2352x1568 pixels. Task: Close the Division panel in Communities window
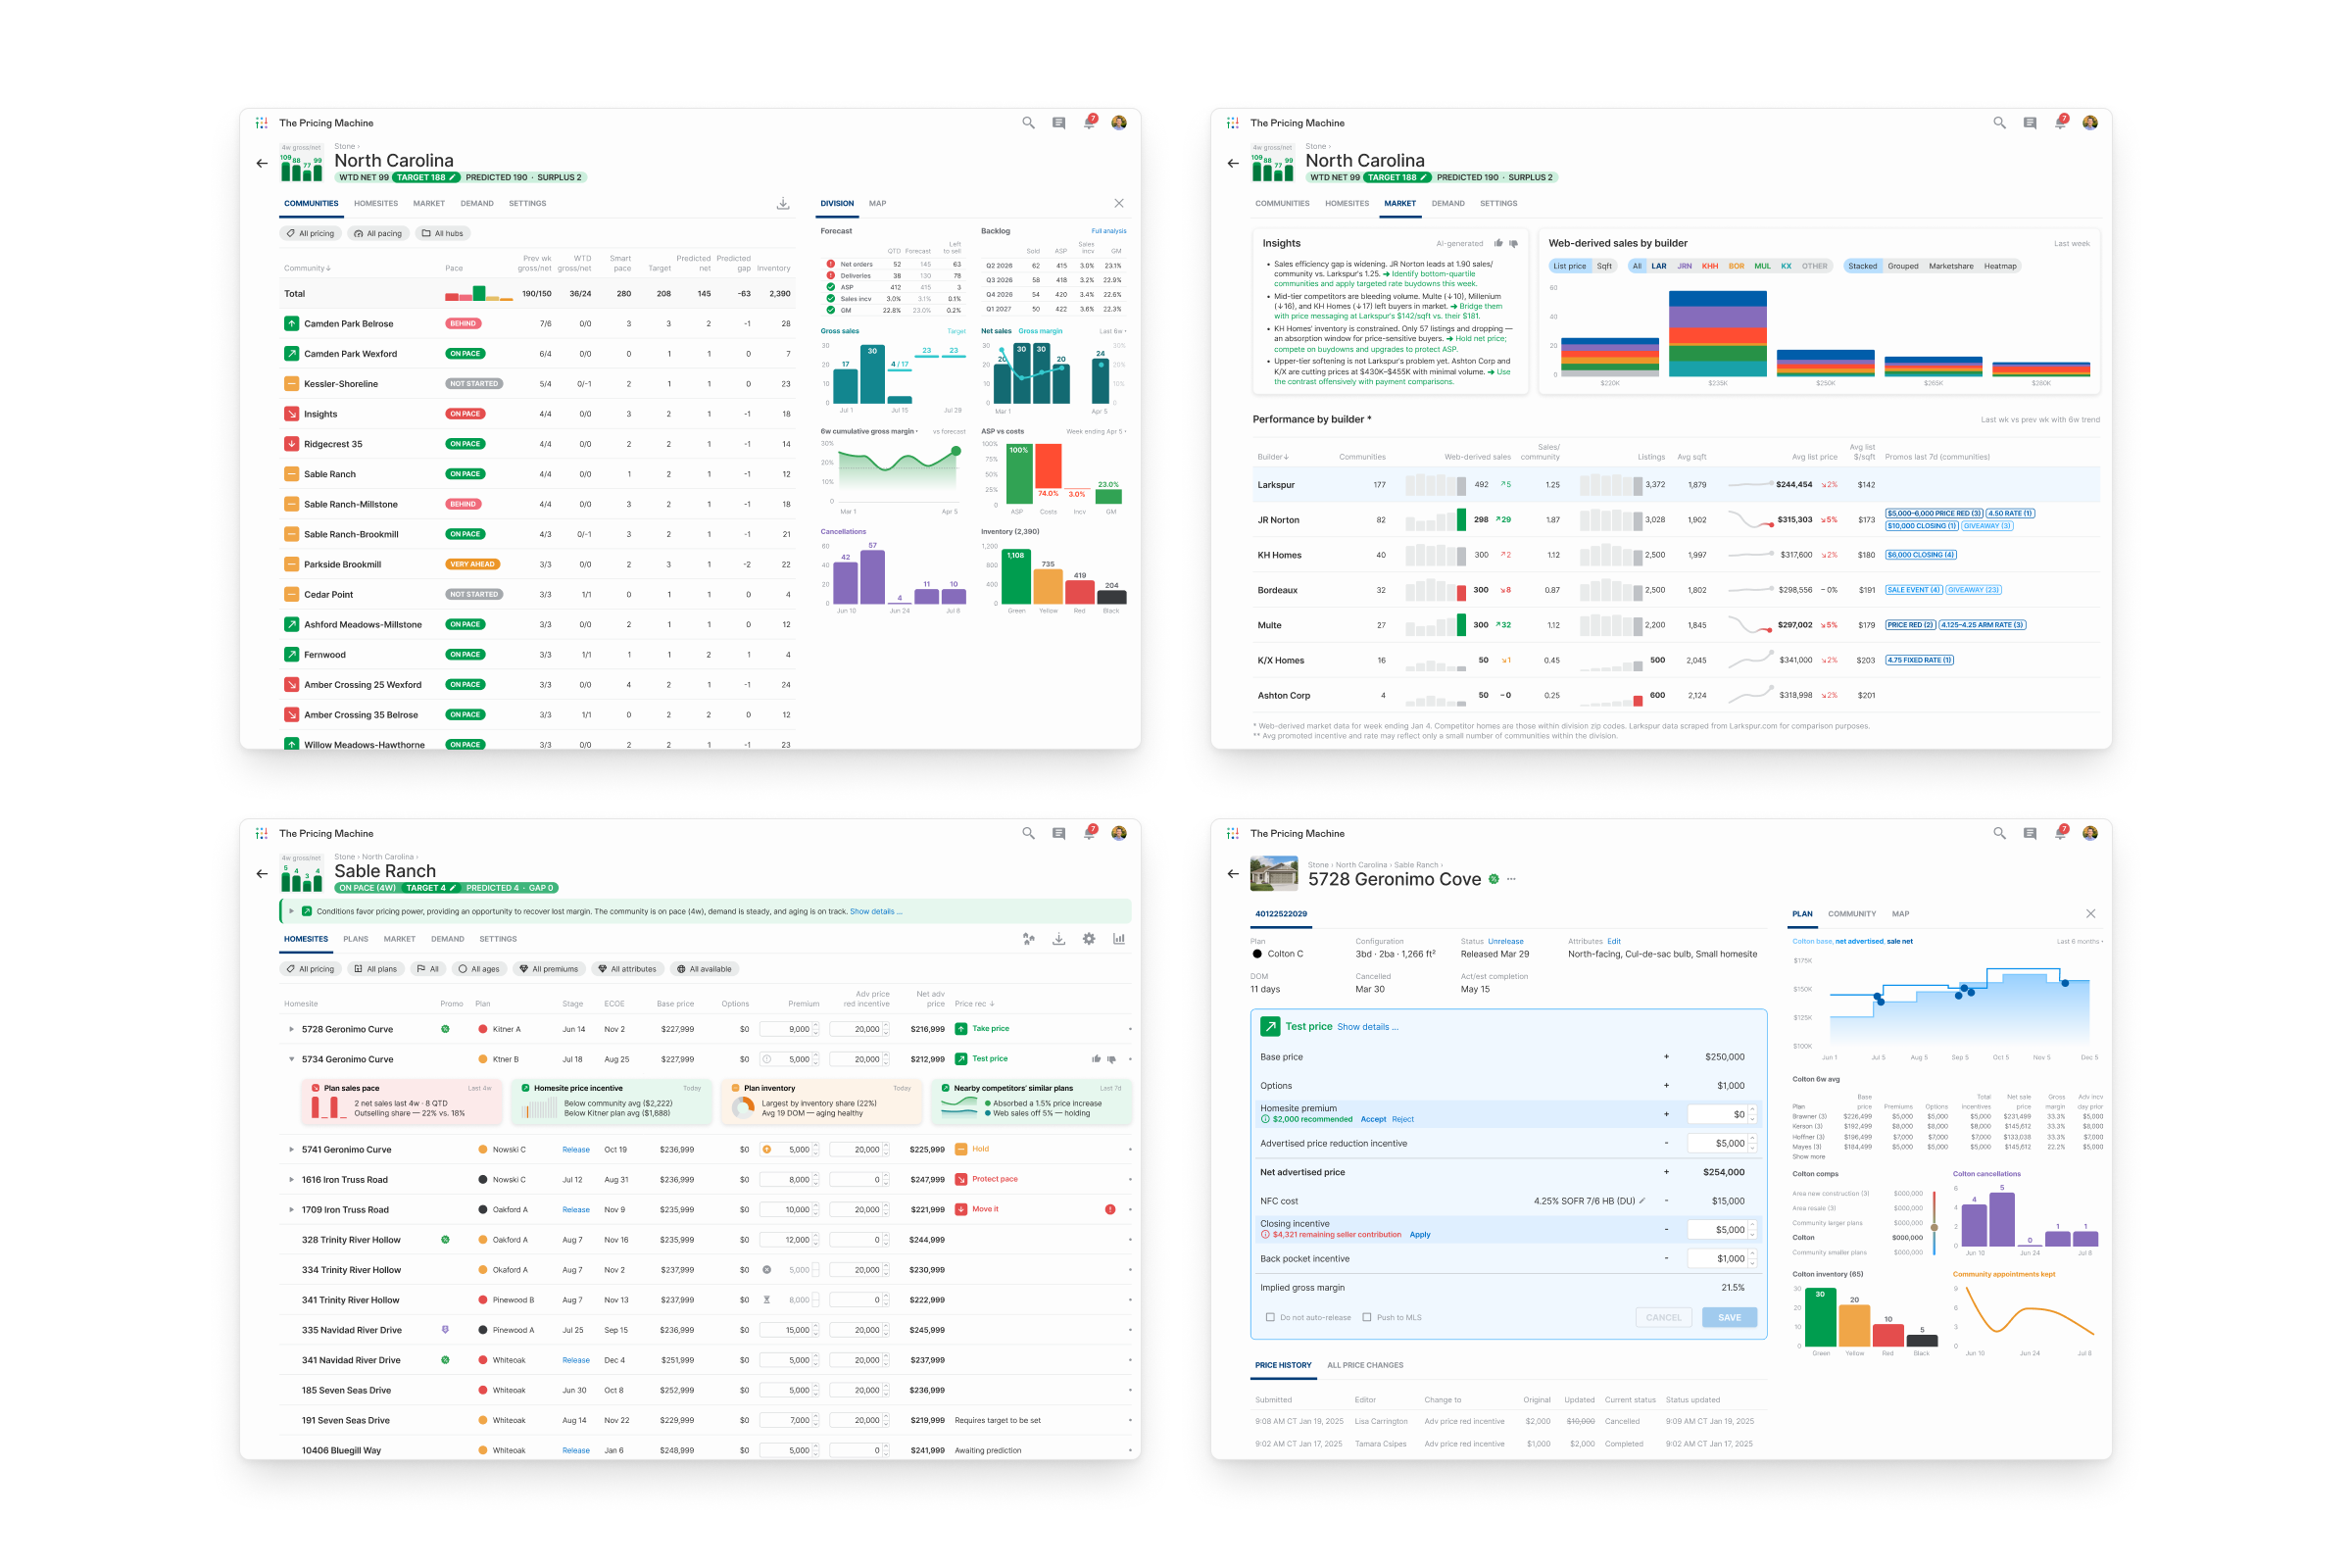(1119, 203)
